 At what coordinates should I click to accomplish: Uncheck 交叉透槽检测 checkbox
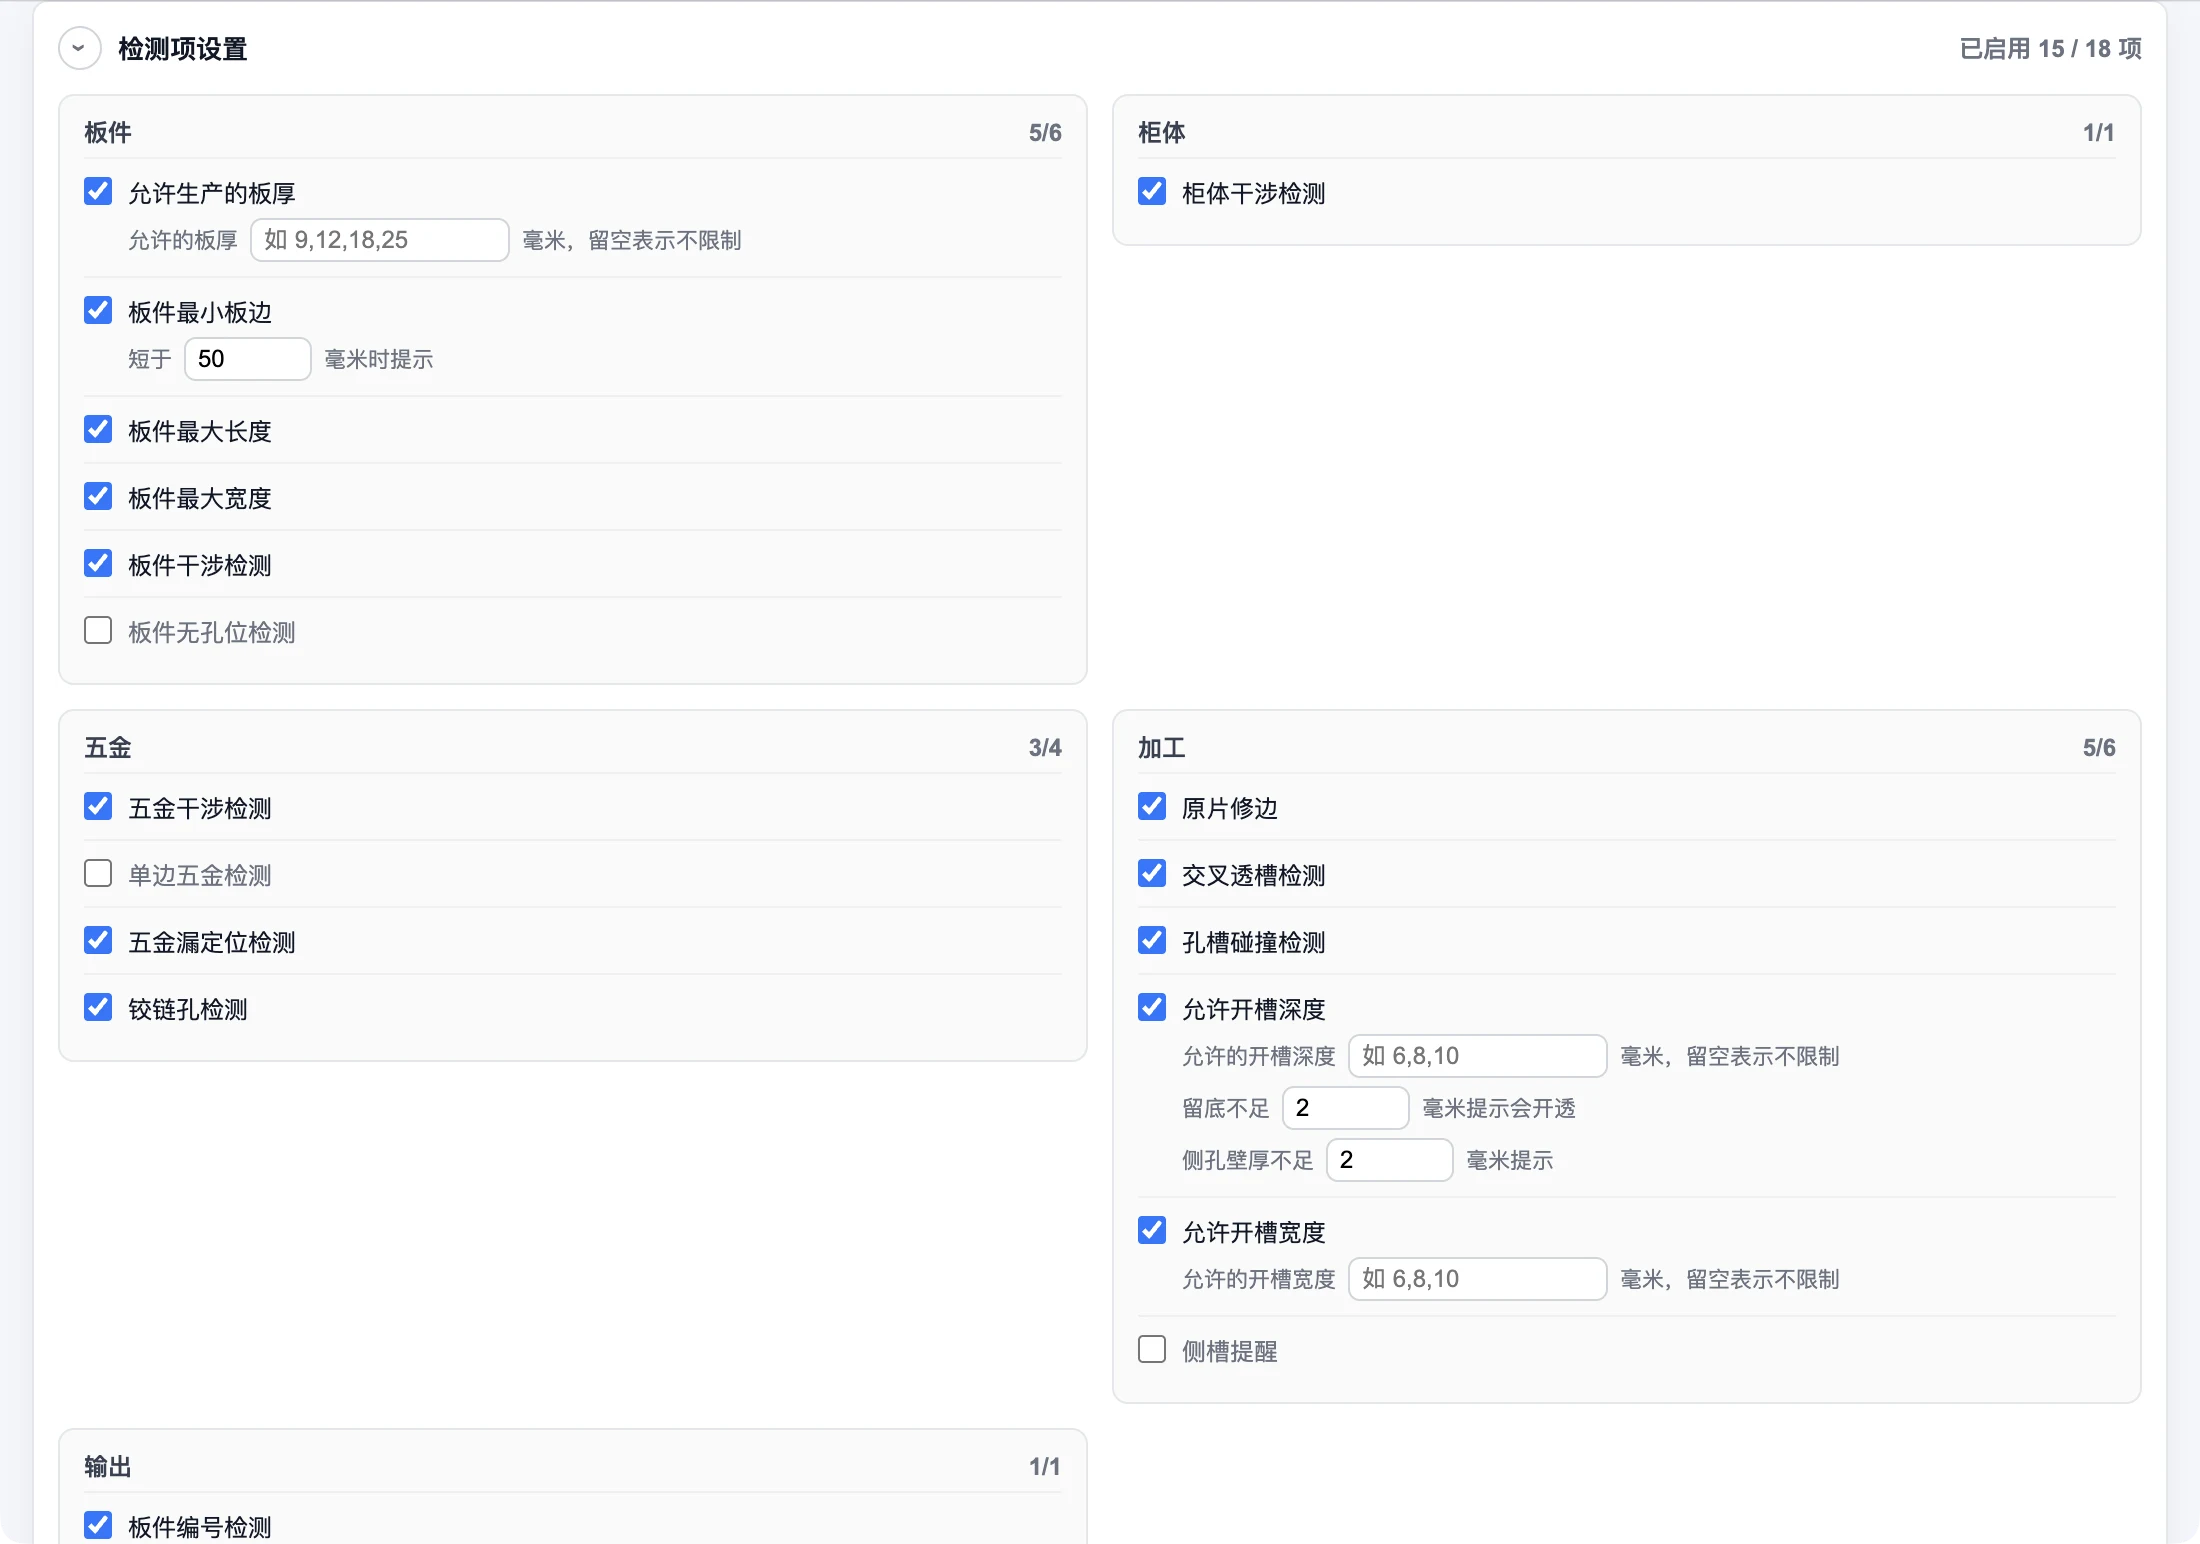[x=1152, y=873]
